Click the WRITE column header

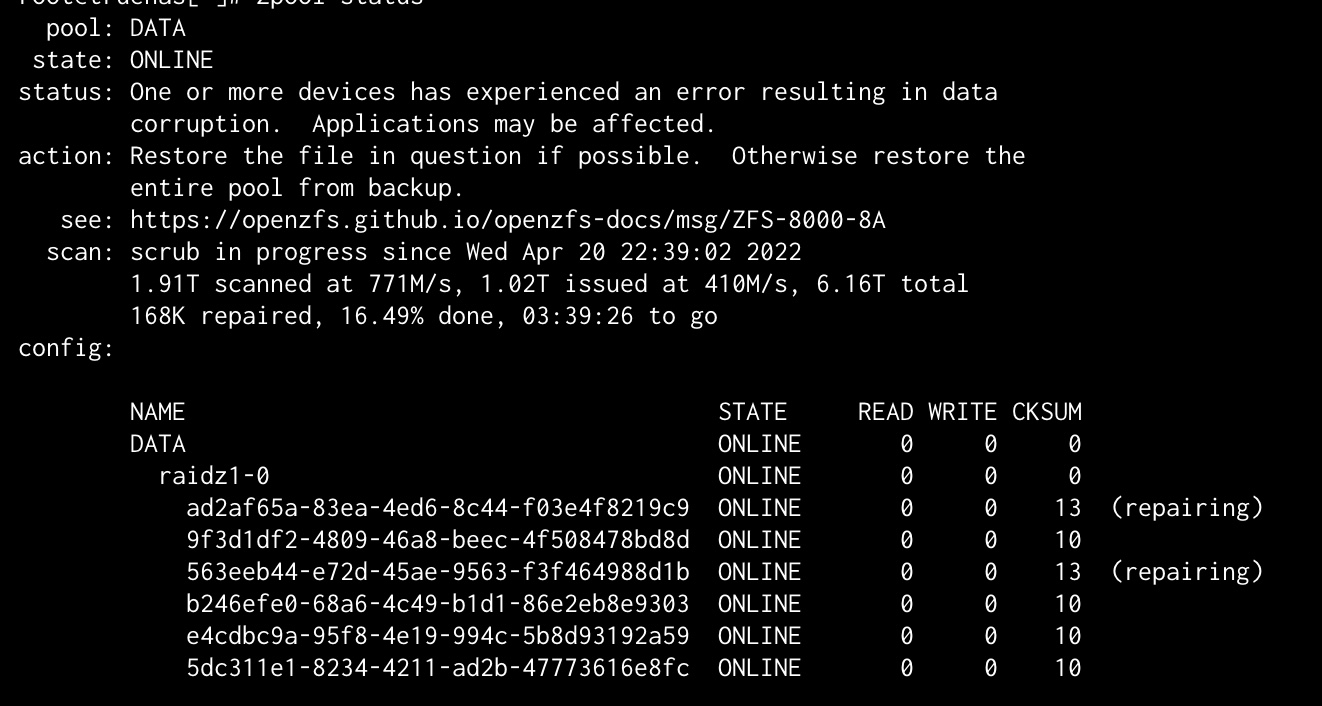coord(963,412)
